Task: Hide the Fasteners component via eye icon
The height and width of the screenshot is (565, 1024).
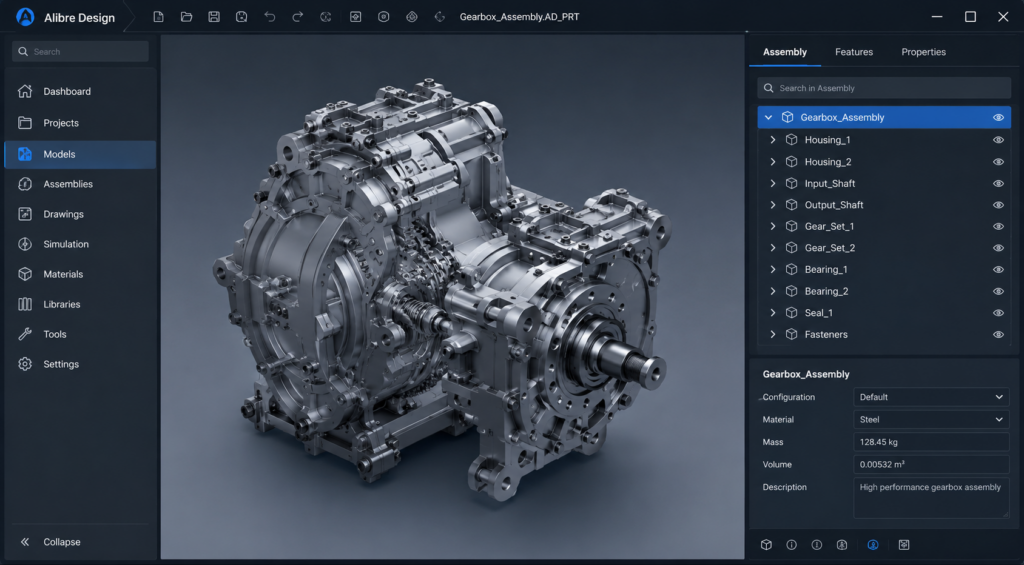Action: click(x=998, y=334)
